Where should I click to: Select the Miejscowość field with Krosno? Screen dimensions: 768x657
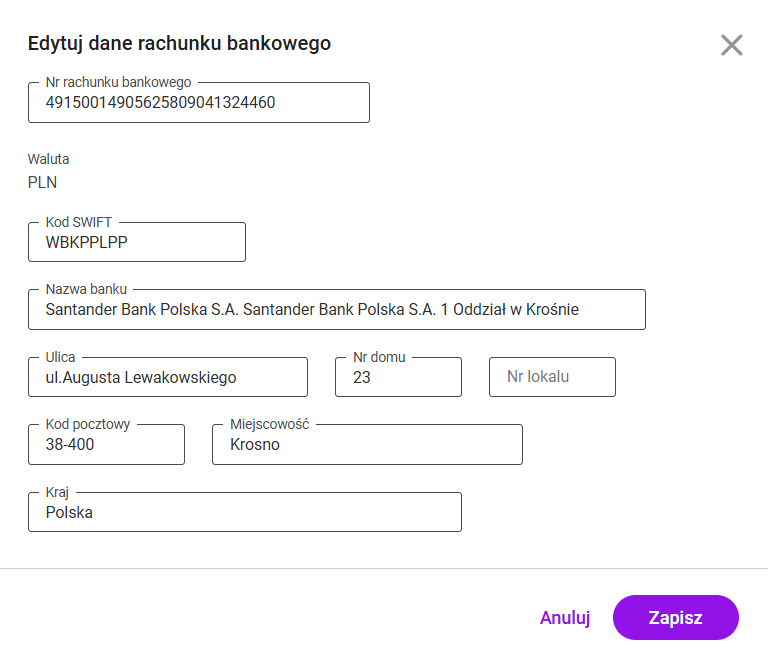pyautogui.click(x=366, y=445)
